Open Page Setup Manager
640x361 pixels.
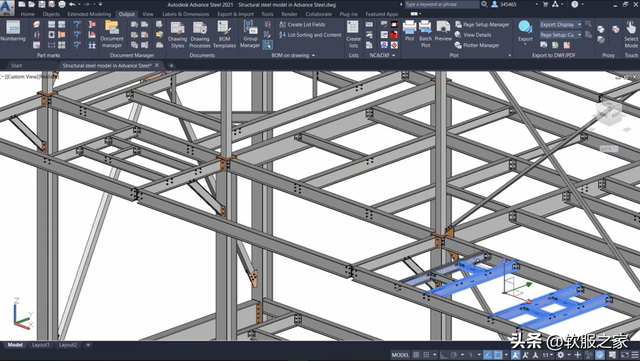[482, 25]
